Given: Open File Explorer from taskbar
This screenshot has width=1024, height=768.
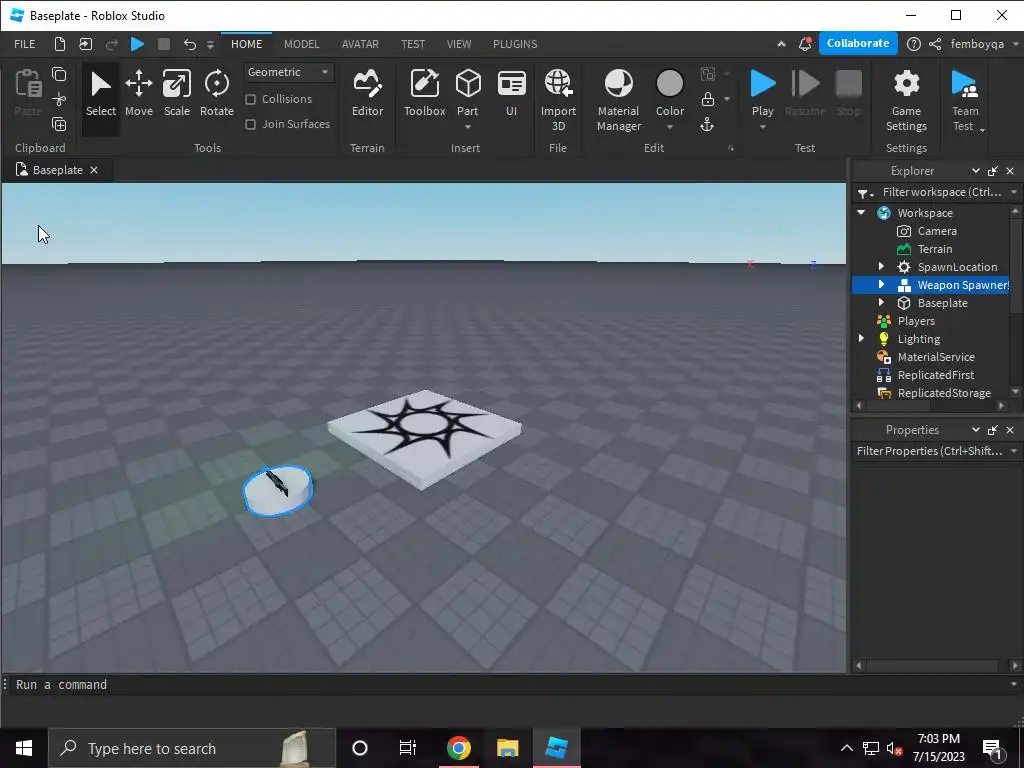Looking at the screenshot, I should coord(507,748).
